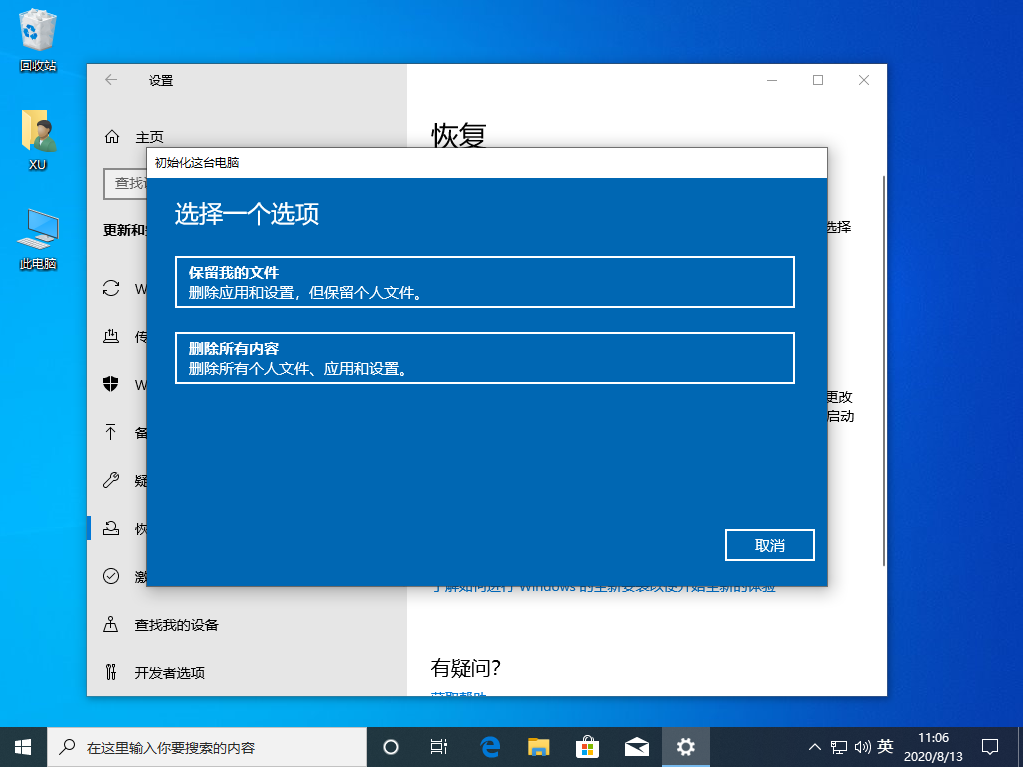1023x767 pixels.
Task: Select the 删除所有内容 option
Action: 484,357
